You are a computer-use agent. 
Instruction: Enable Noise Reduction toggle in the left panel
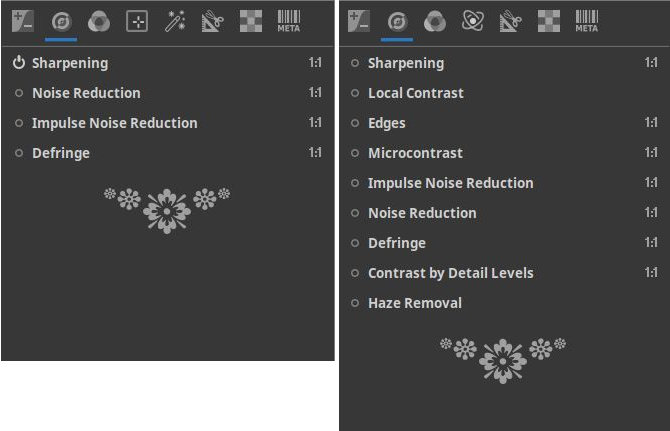[x=19, y=93]
